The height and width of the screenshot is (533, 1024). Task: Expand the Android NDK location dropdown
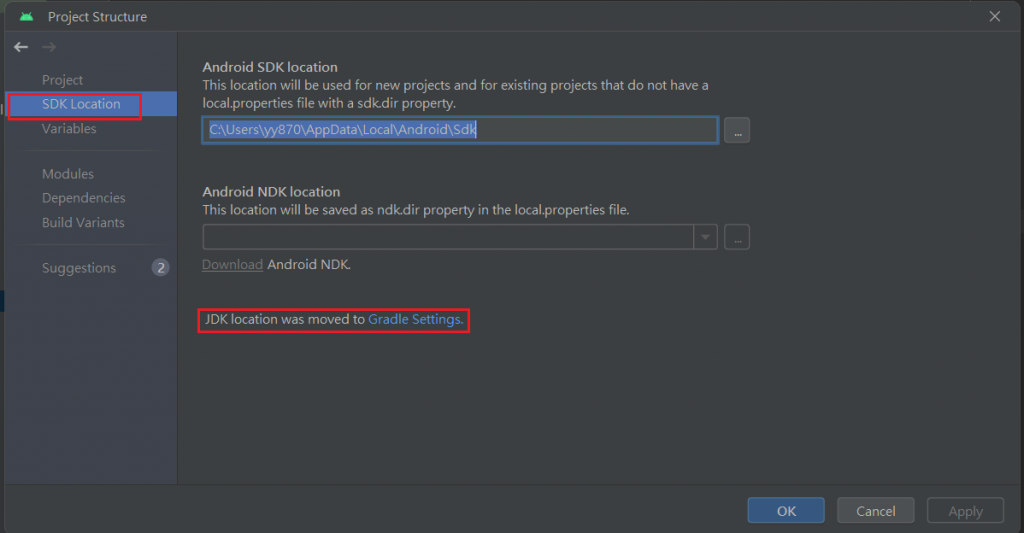[705, 237]
